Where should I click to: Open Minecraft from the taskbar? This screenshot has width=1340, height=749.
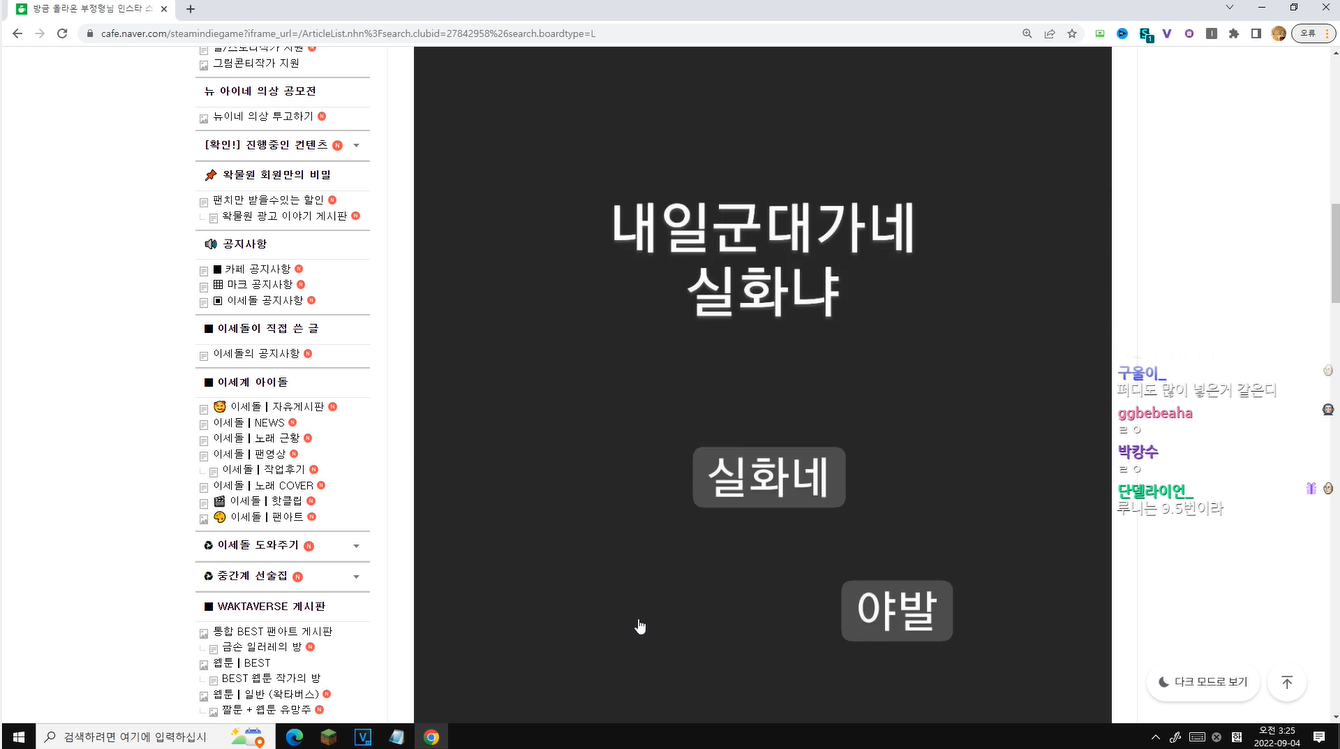coord(328,737)
